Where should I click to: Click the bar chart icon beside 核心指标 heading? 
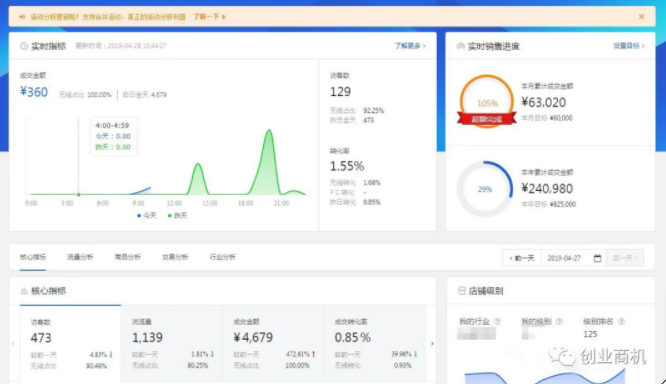(24, 291)
